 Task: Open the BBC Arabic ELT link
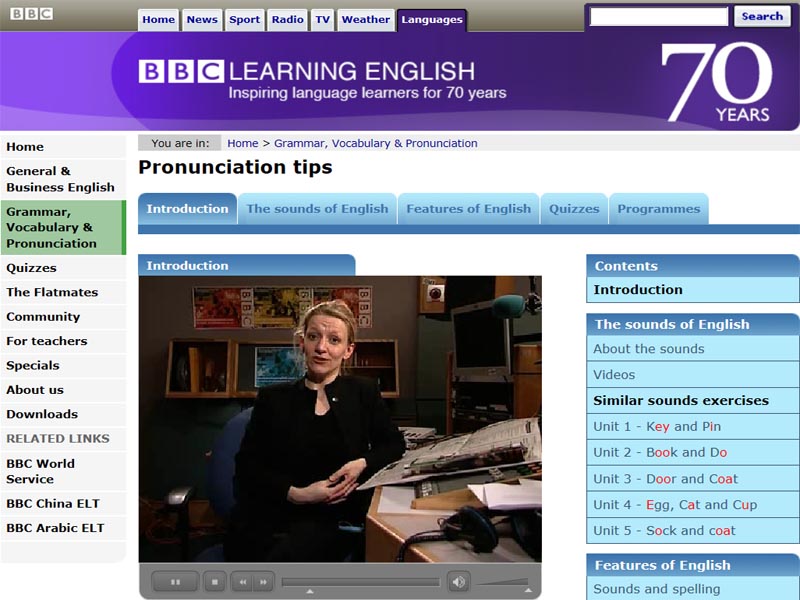(x=63, y=528)
